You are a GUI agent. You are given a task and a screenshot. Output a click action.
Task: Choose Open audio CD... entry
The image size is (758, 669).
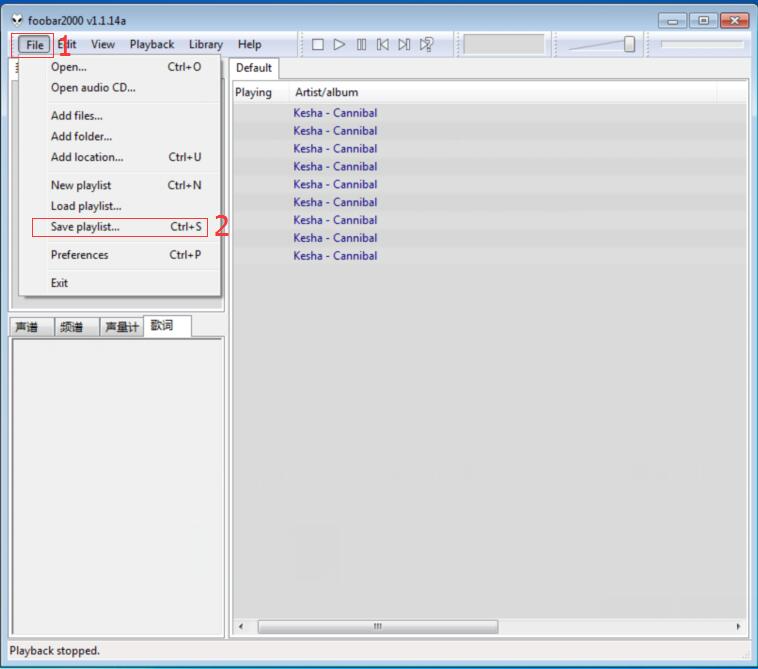click(119, 87)
